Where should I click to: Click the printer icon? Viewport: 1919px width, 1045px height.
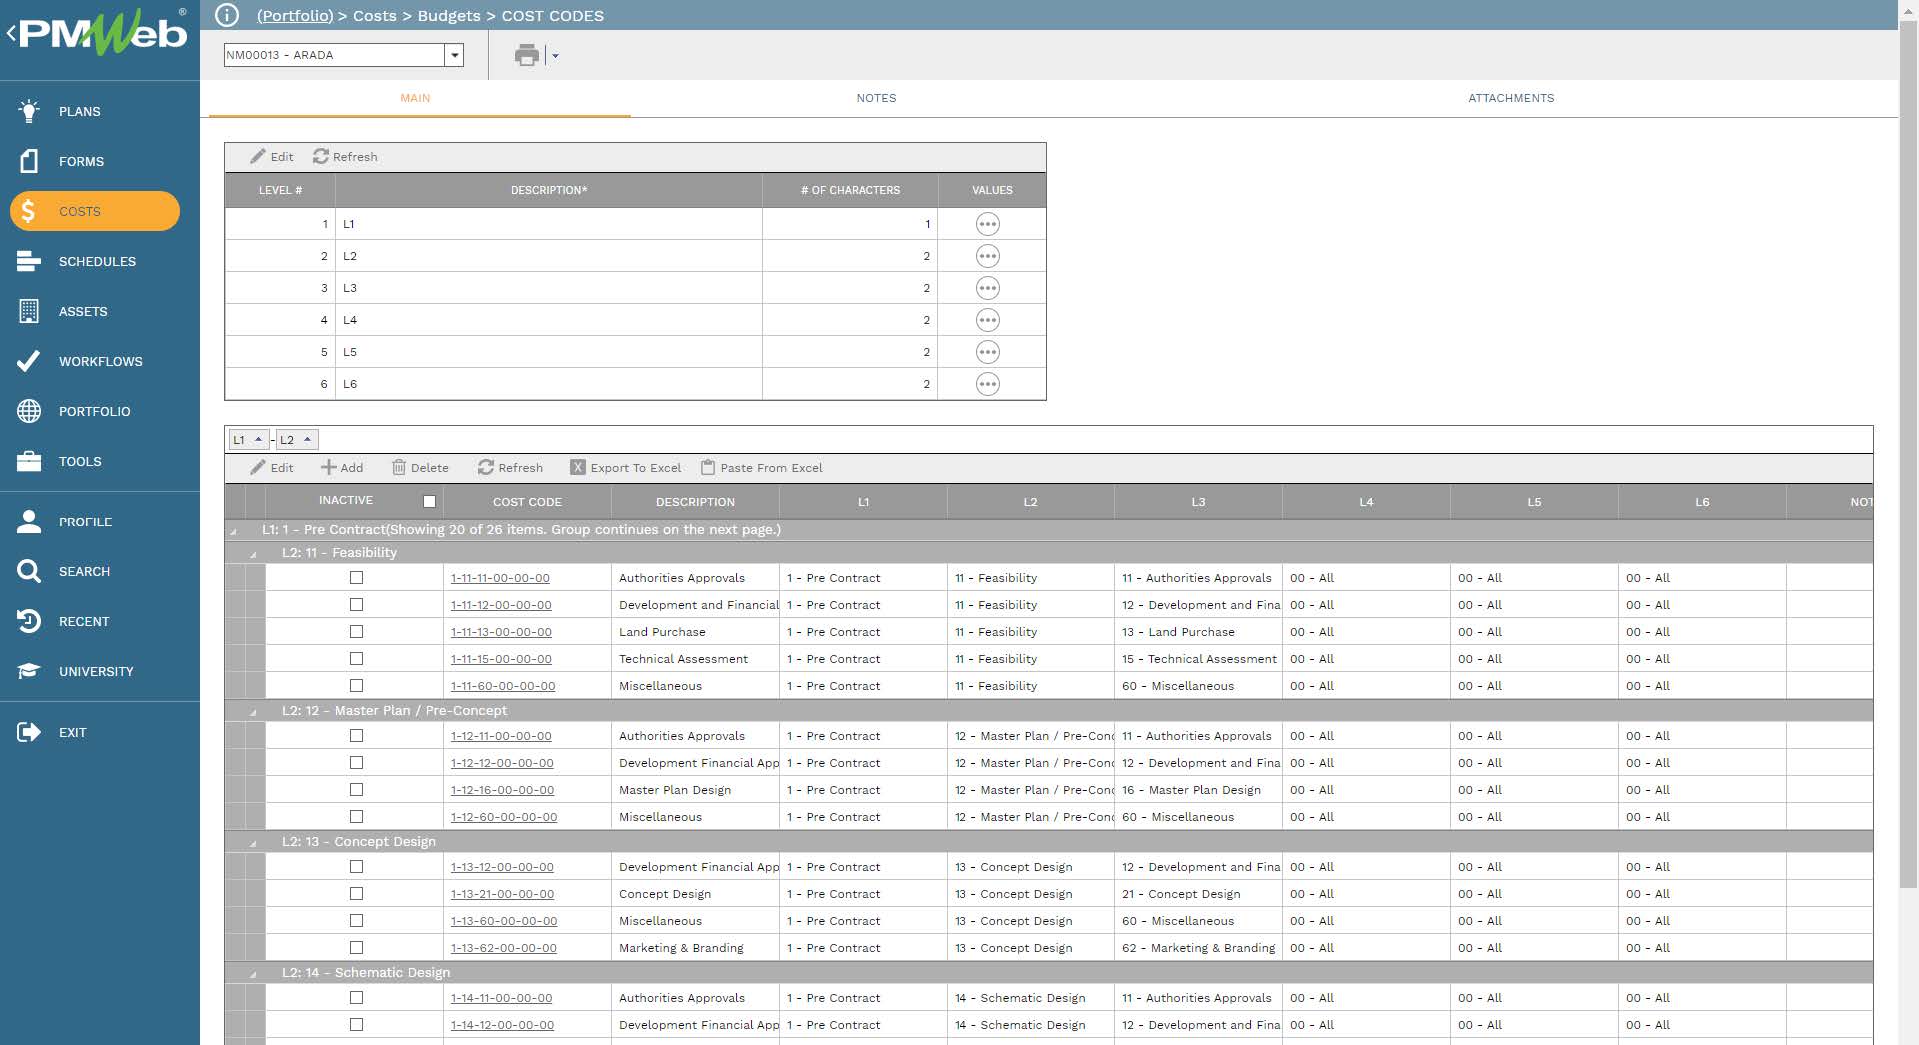pyautogui.click(x=527, y=55)
